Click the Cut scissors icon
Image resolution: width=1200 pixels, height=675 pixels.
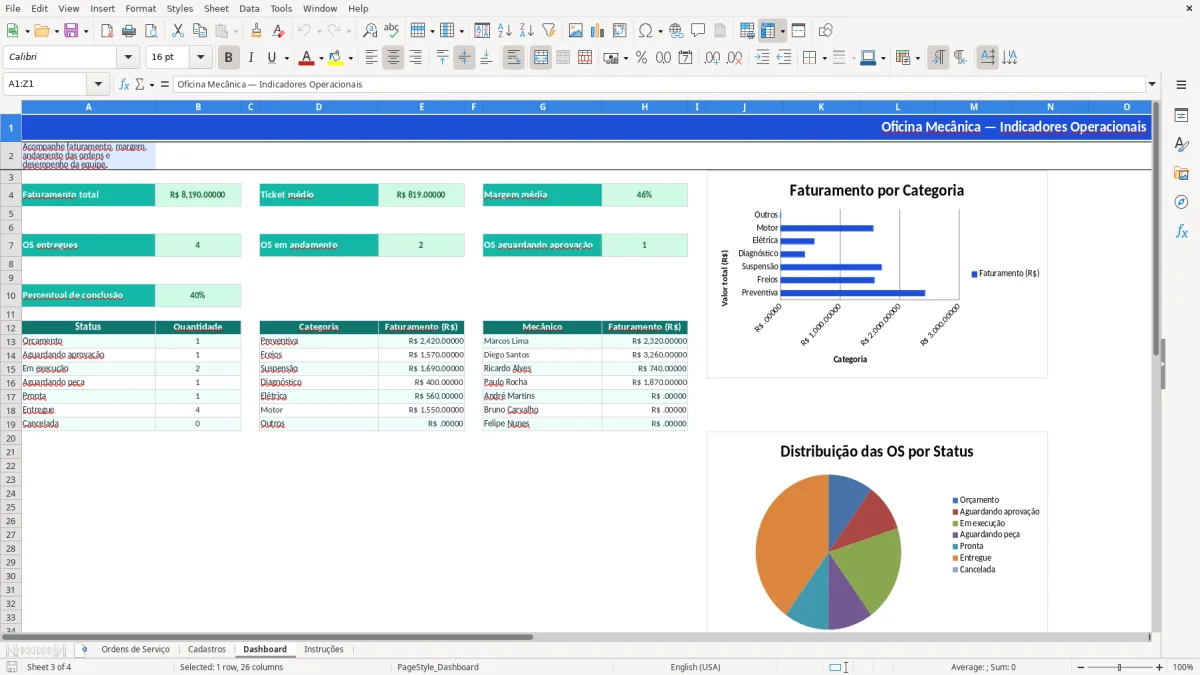178,31
